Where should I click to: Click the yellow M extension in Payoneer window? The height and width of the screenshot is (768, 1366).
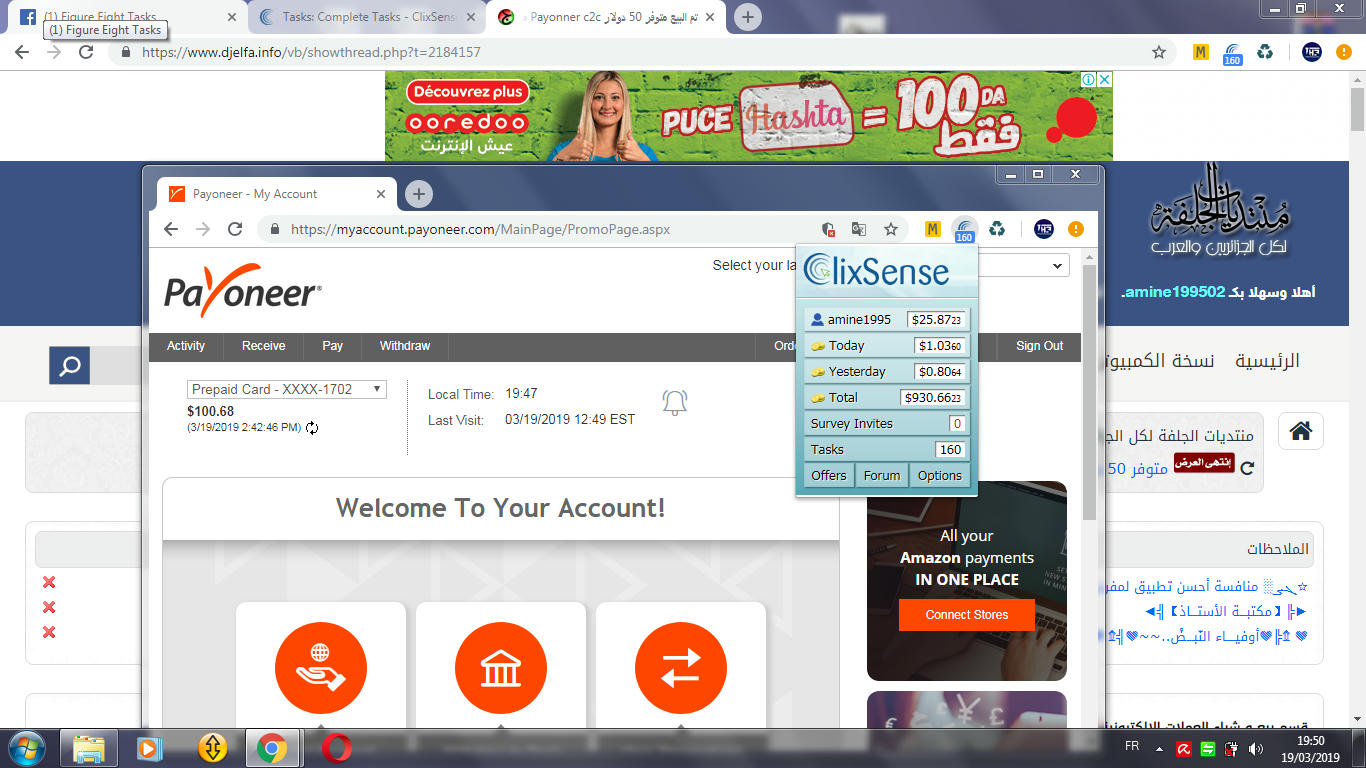(x=932, y=229)
